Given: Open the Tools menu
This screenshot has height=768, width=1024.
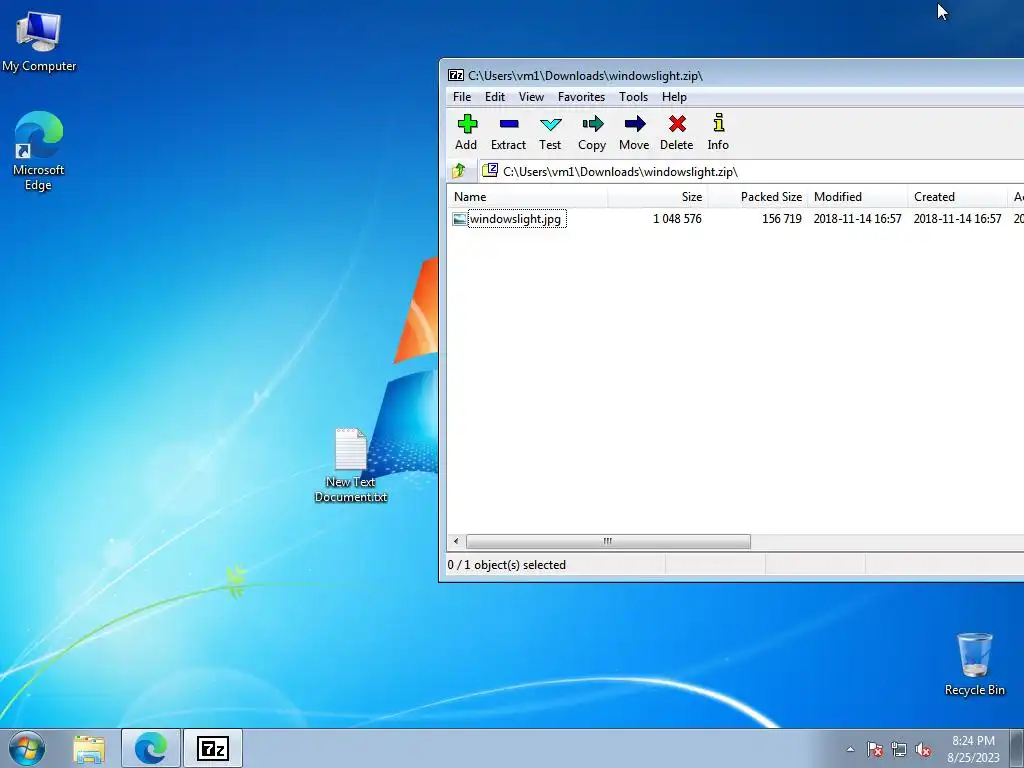Looking at the screenshot, I should 633,97.
